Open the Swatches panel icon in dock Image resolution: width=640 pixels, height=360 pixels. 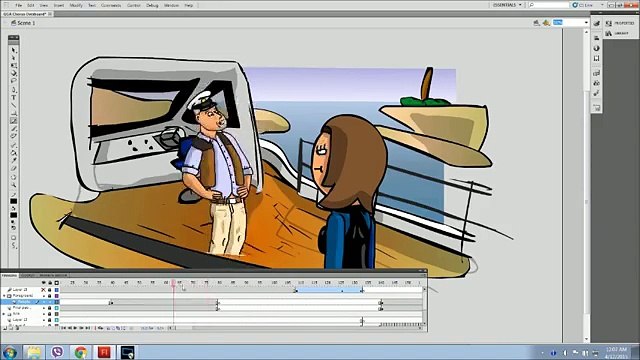pyautogui.click(x=596, y=38)
